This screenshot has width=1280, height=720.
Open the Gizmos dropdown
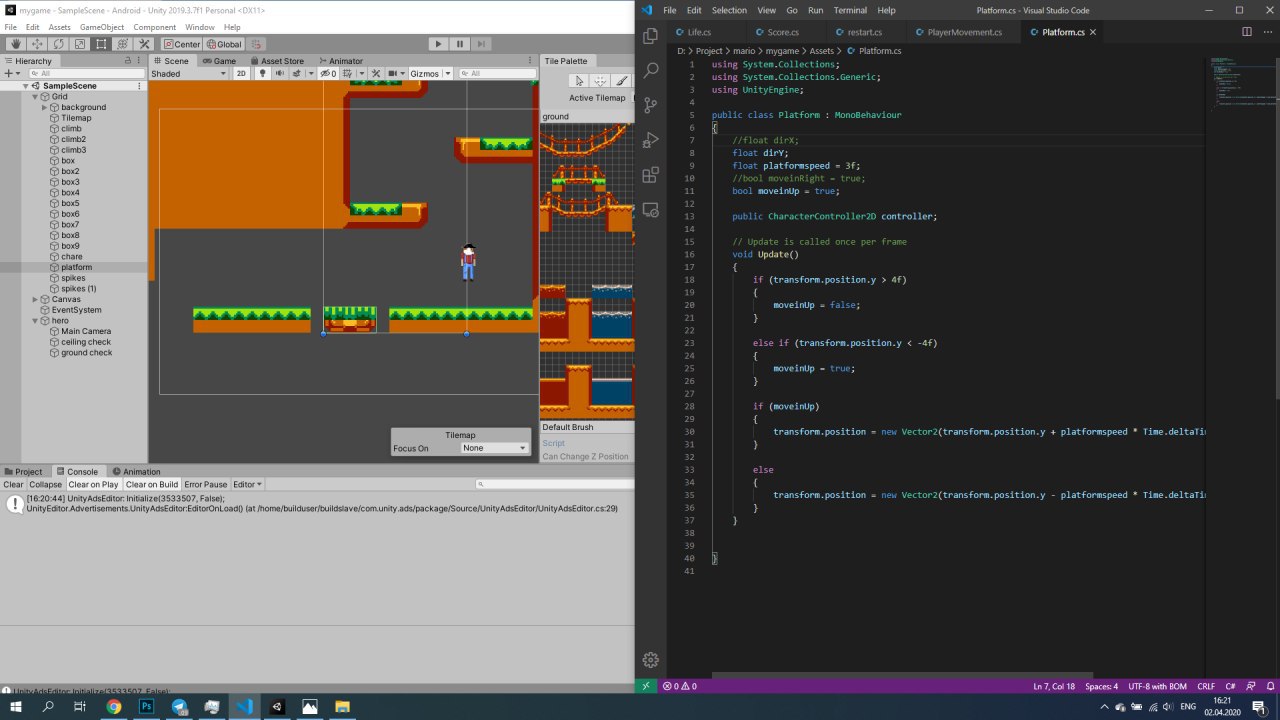tap(431, 73)
